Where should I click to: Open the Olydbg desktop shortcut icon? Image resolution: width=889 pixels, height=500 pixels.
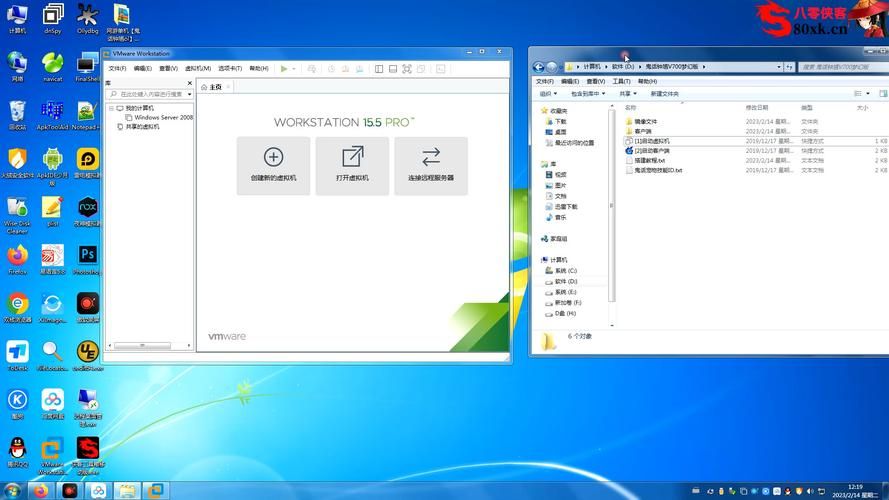(x=87, y=19)
